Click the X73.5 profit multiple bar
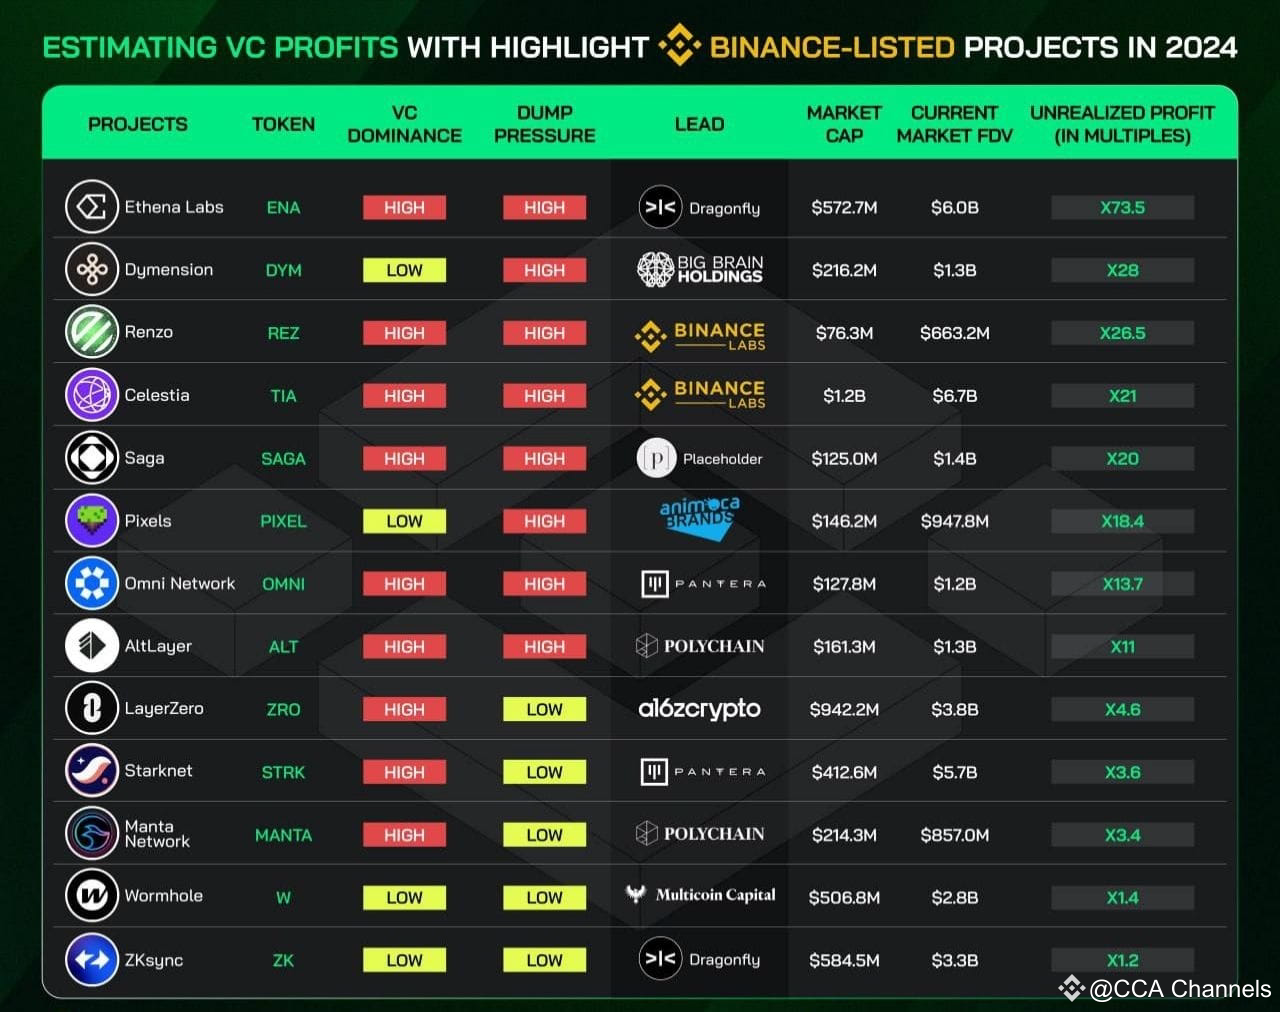This screenshot has width=1280, height=1012. tap(1122, 208)
